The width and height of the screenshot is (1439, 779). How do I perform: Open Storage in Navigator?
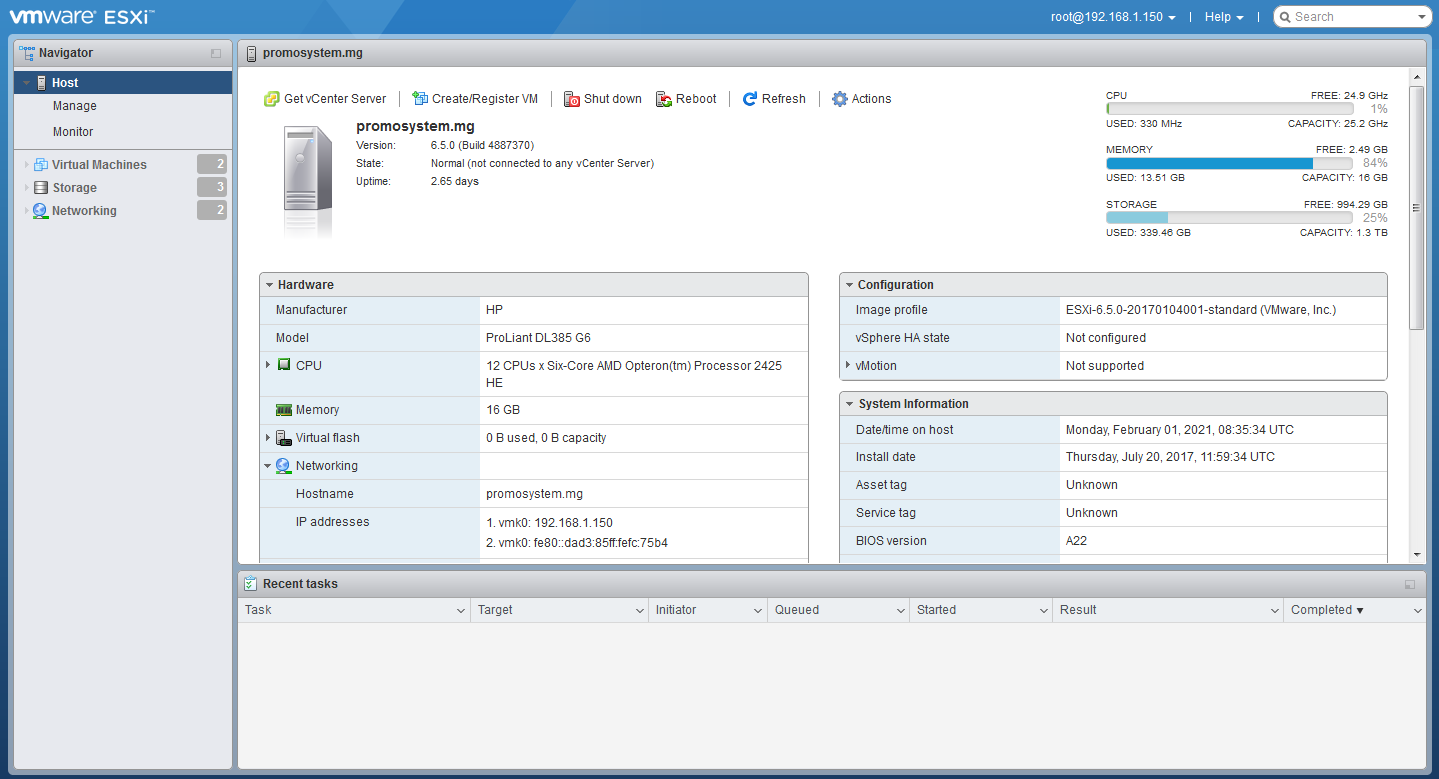point(74,188)
